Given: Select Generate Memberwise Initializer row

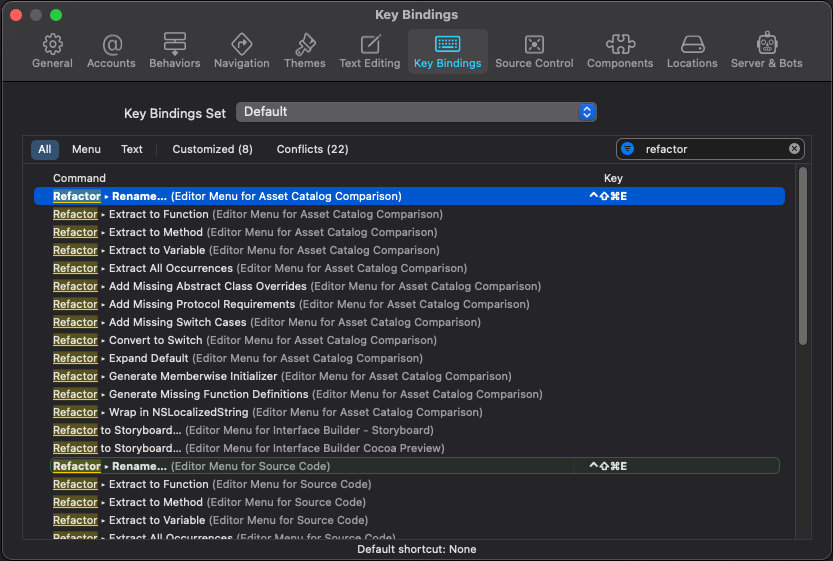Looking at the screenshot, I should [x=409, y=376].
